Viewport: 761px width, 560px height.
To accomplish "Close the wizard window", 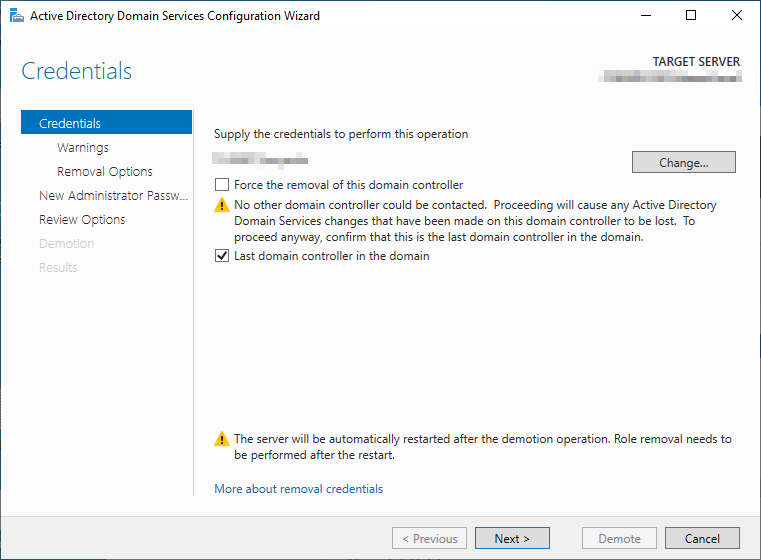I will [737, 16].
